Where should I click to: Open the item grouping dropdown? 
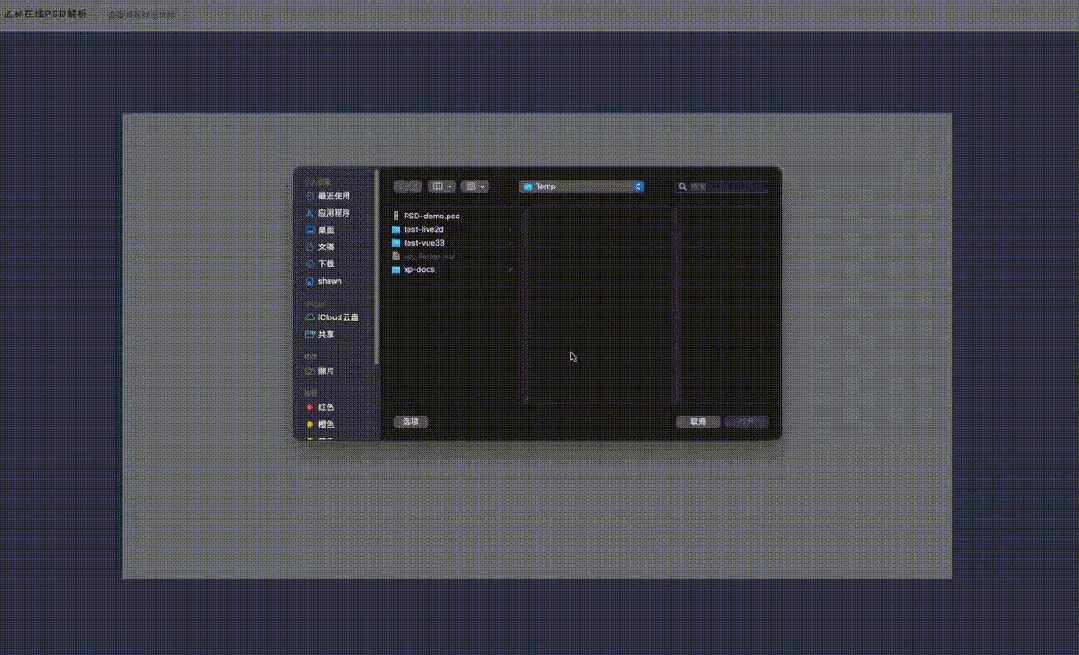475,186
